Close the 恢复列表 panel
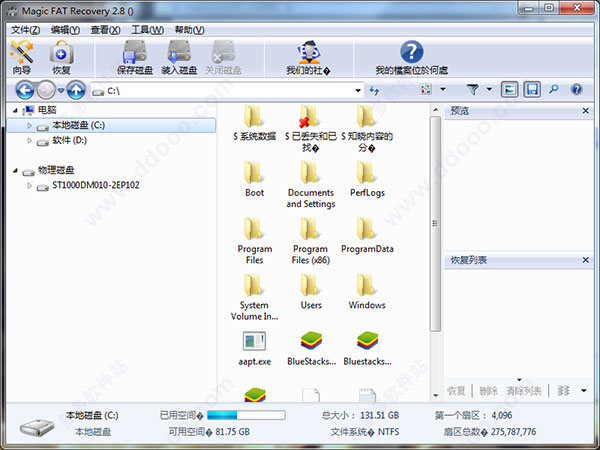Viewport: 600px width, 450px height. point(585,260)
